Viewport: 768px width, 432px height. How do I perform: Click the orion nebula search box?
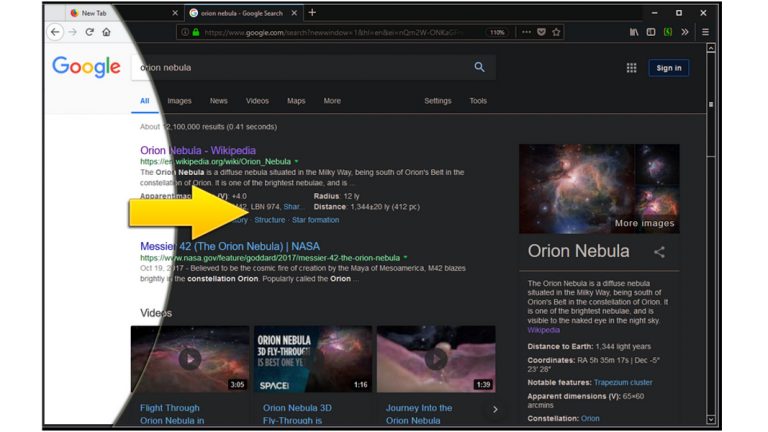pos(313,68)
